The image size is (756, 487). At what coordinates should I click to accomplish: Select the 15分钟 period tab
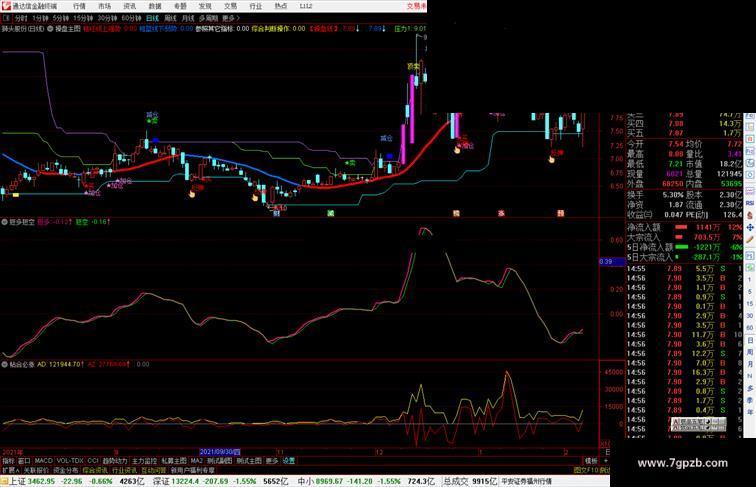pos(83,18)
